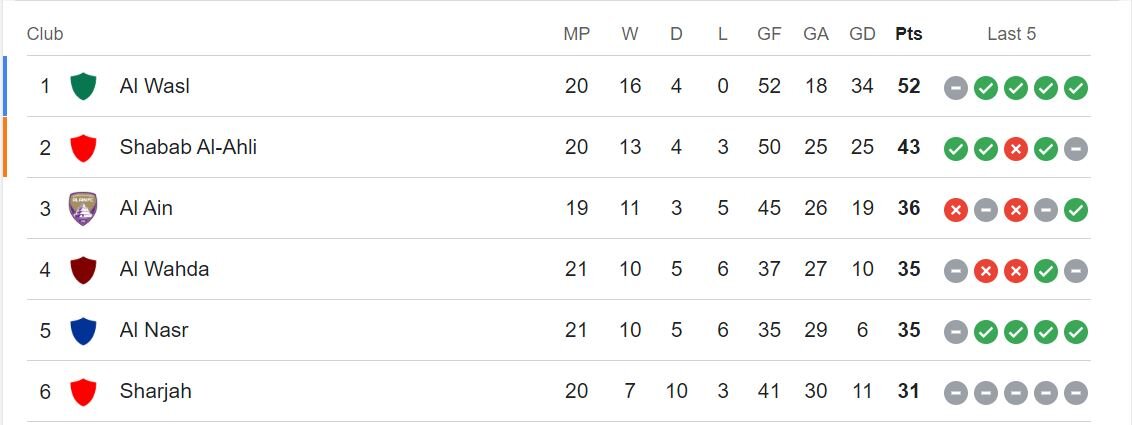Click Al Wasl's most recent win icon
This screenshot has width=1132, height=425.
[x=1076, y=88]
